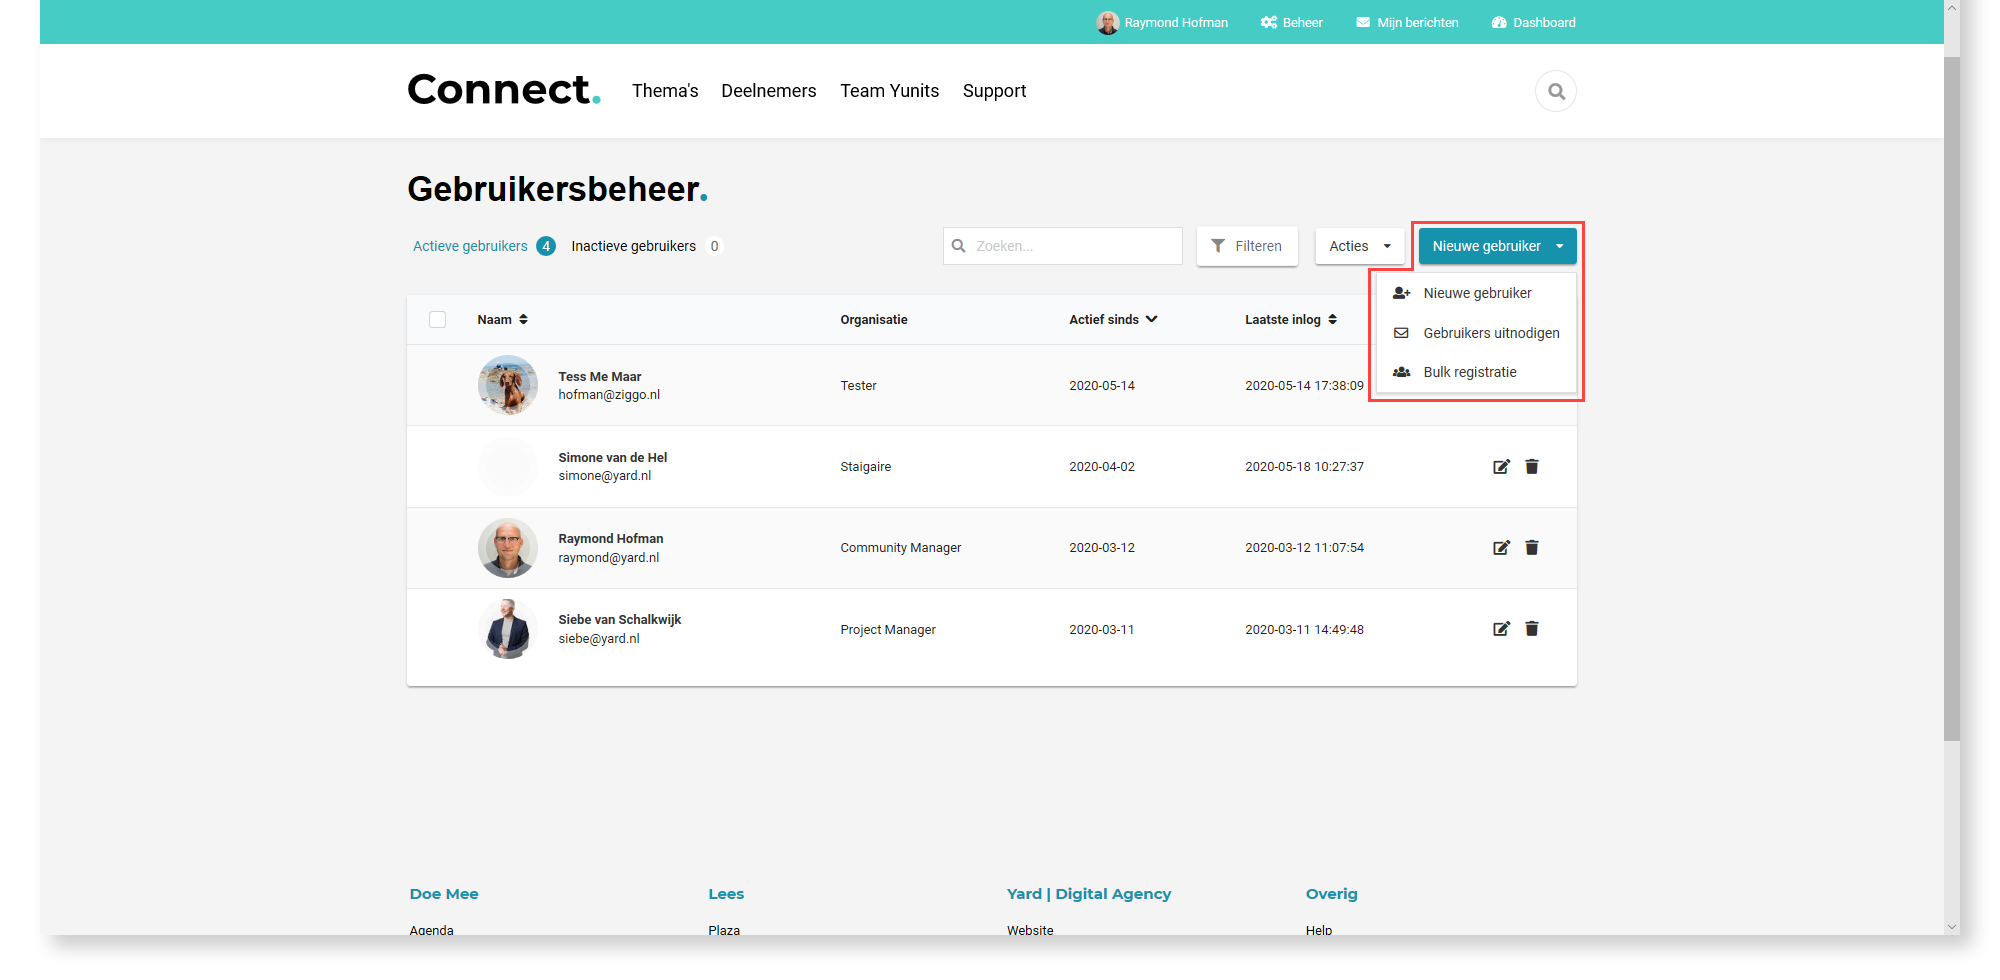Screen dimensions: 2000x980
Task: Open Dashboard link in top bar
Action: [x=1533, y=22]
